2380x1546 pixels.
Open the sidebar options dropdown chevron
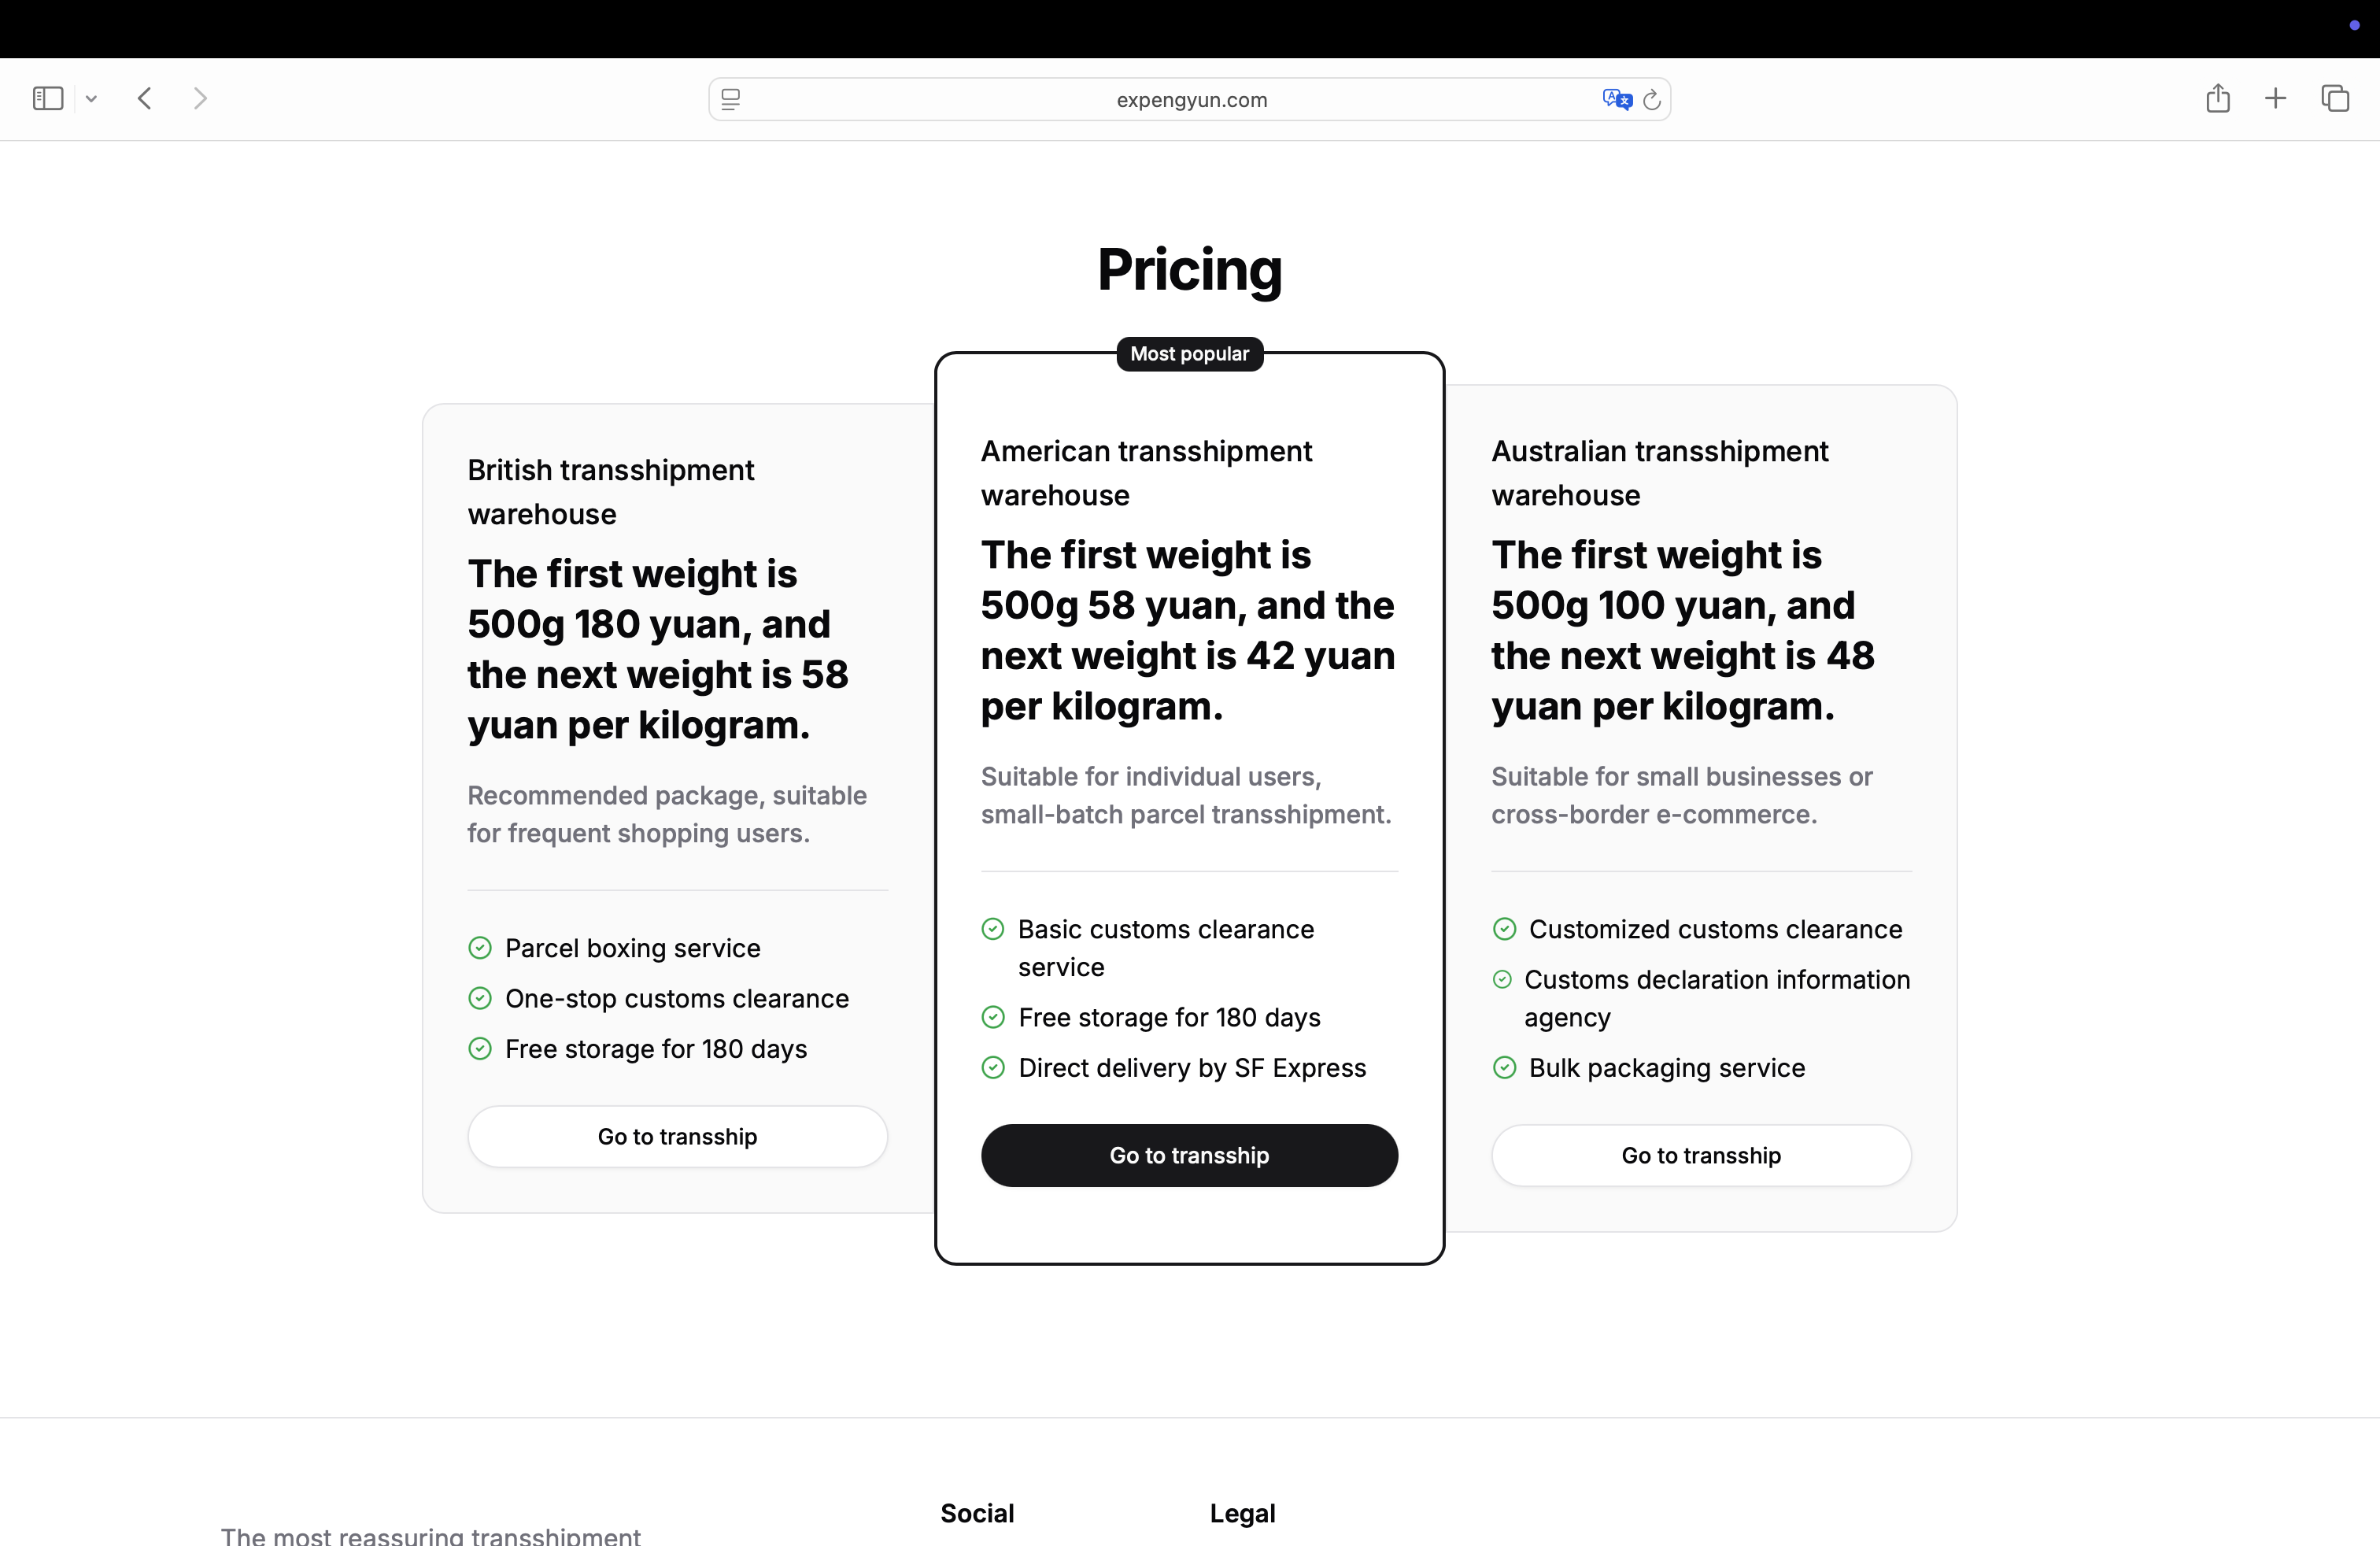[91, 99]
